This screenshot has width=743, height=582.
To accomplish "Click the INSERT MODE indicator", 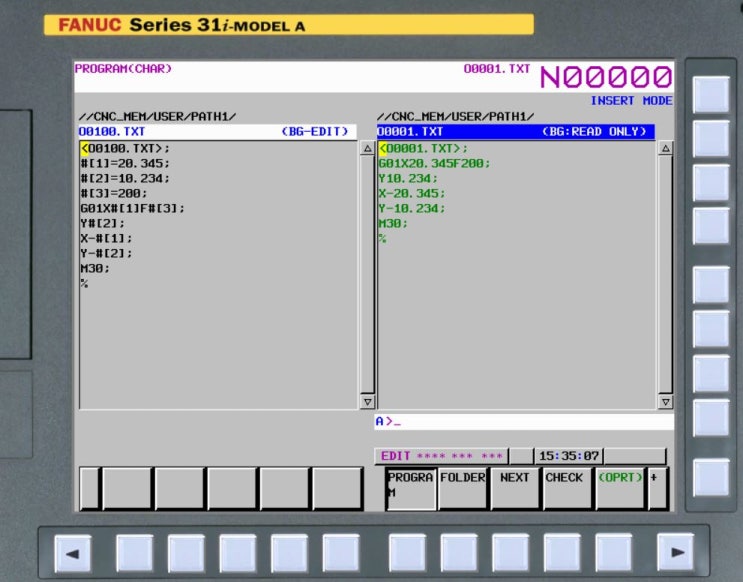I will (631, 100).
